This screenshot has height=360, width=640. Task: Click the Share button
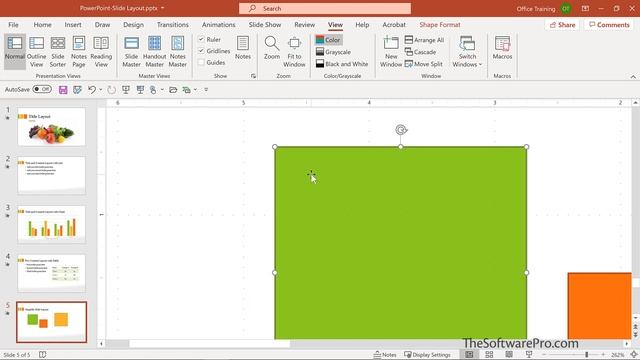point(562,25)
